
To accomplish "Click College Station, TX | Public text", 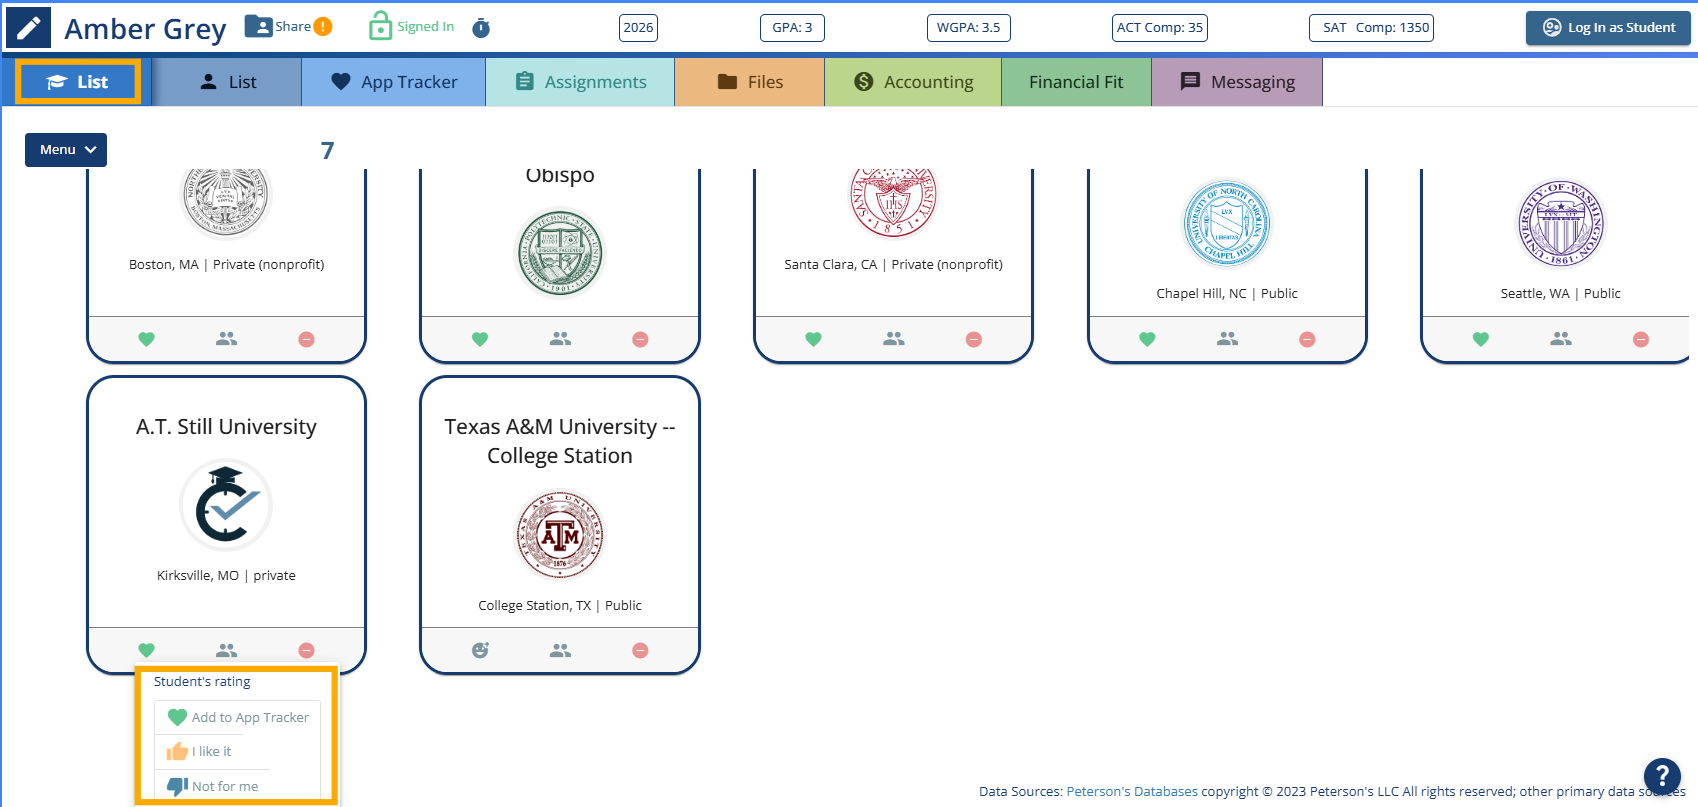I will [x=560, y=606].
